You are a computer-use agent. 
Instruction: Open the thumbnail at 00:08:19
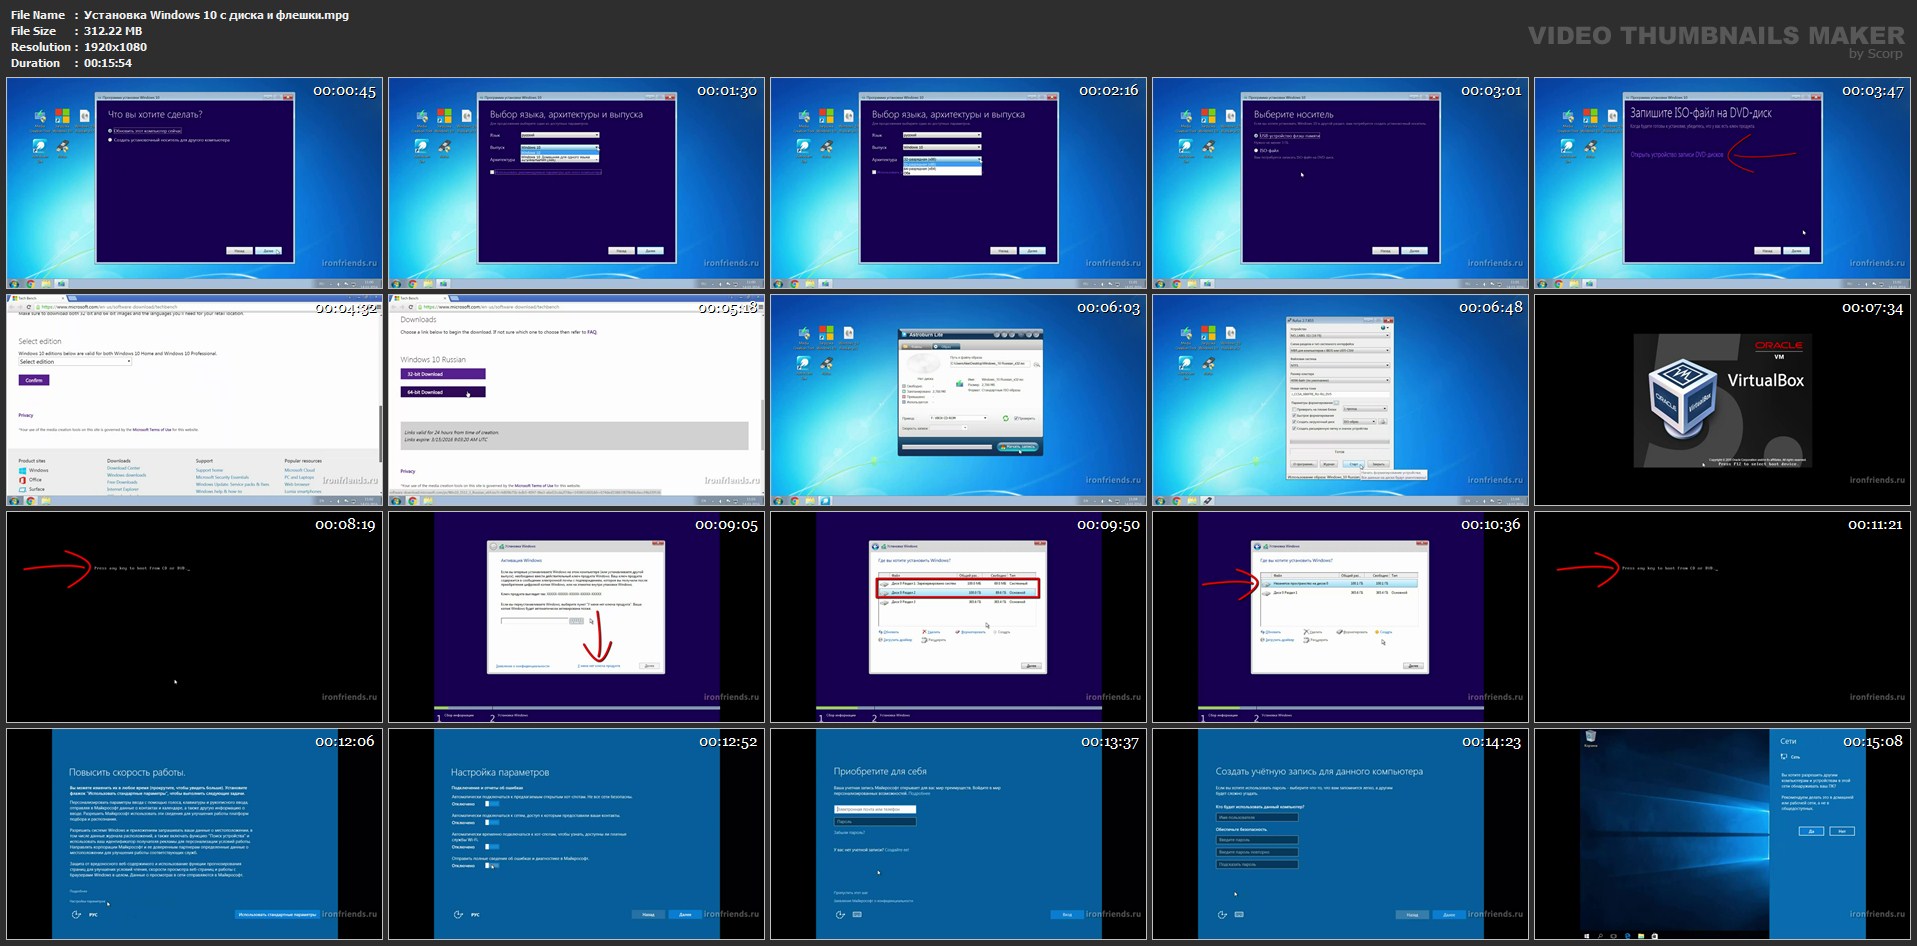tap(194, 617)
